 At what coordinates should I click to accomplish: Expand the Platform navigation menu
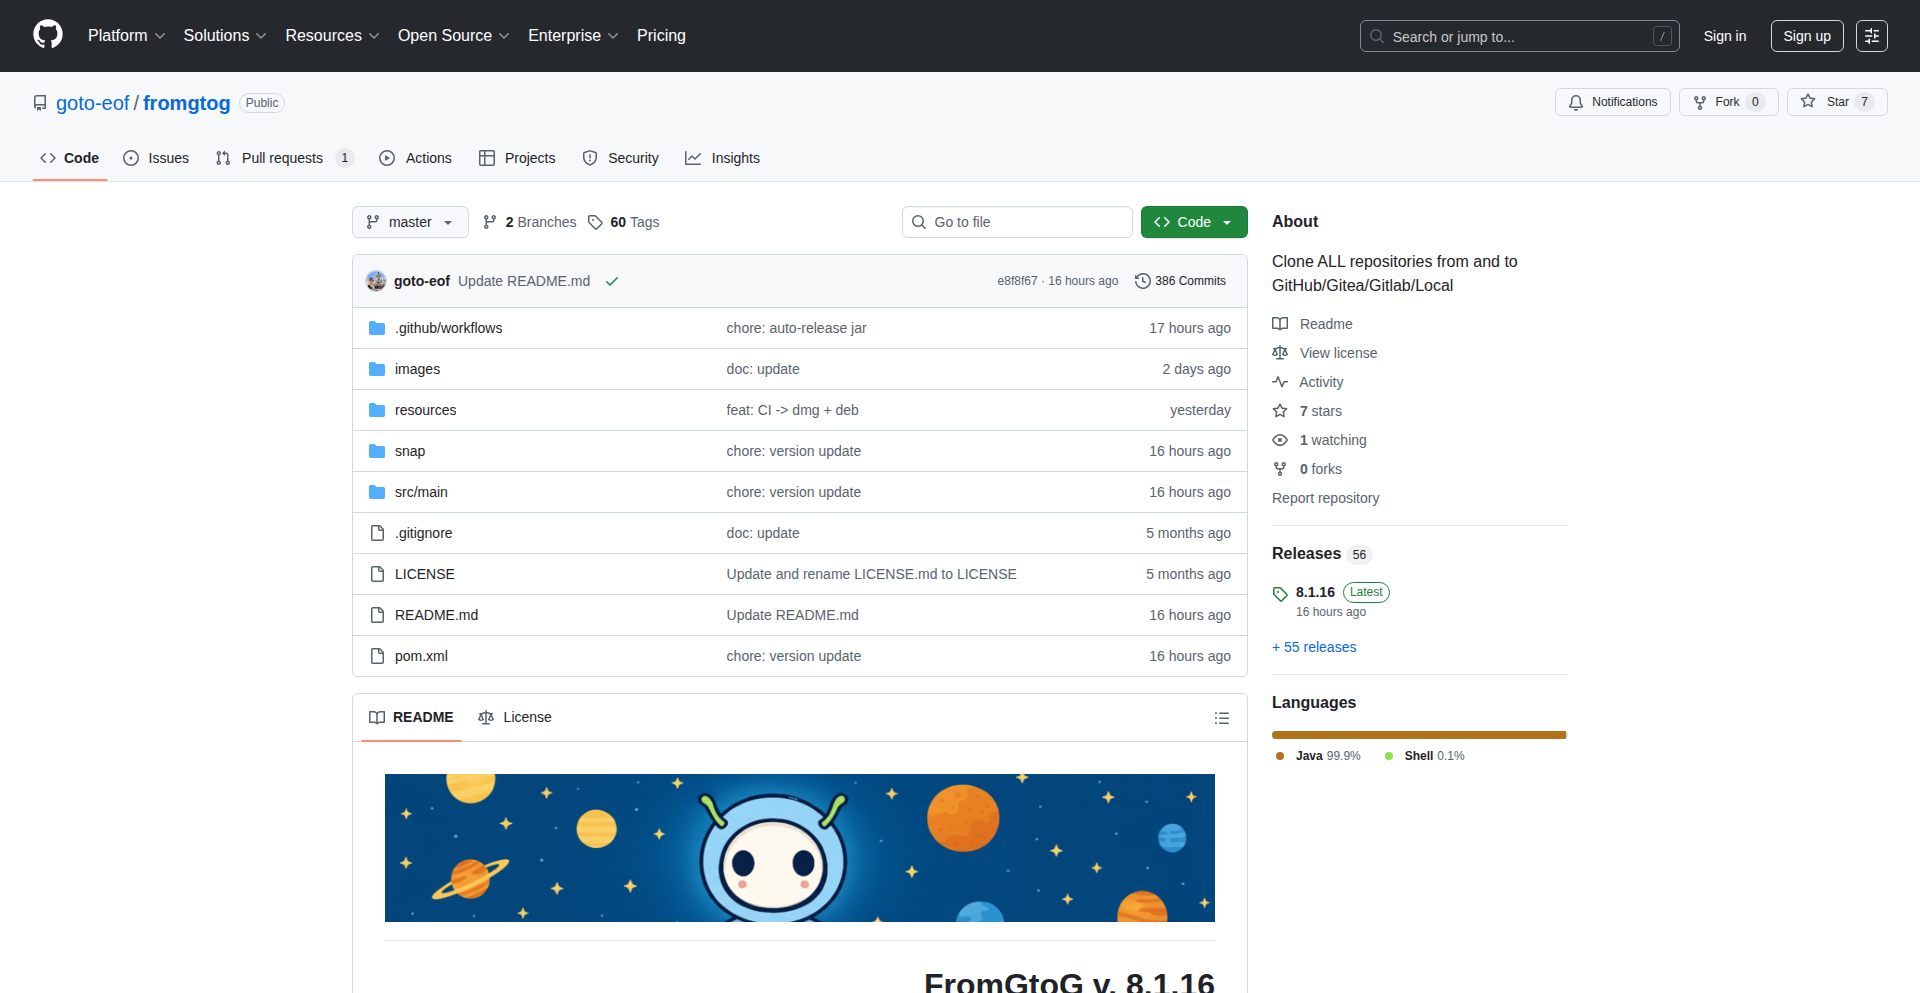coord(126,36)
